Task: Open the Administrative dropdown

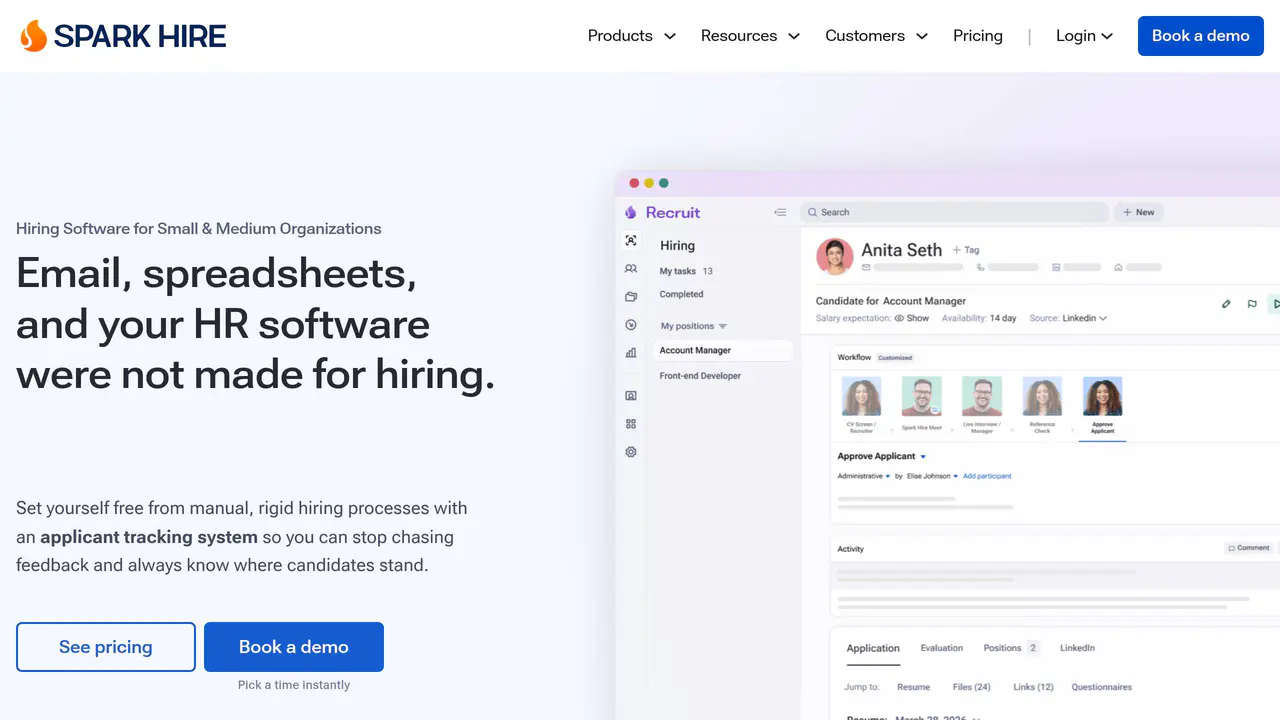Action: coord(864,476)
